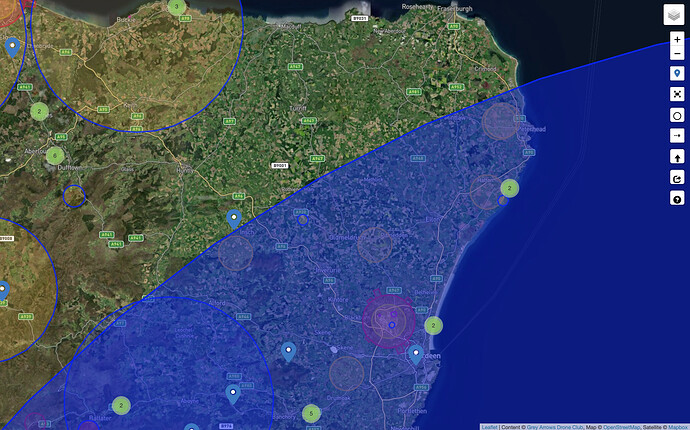This screenshot has height=430, width=690.
Task: Open the 2 cluster near Hatton coast
Action: coord(510,188)
